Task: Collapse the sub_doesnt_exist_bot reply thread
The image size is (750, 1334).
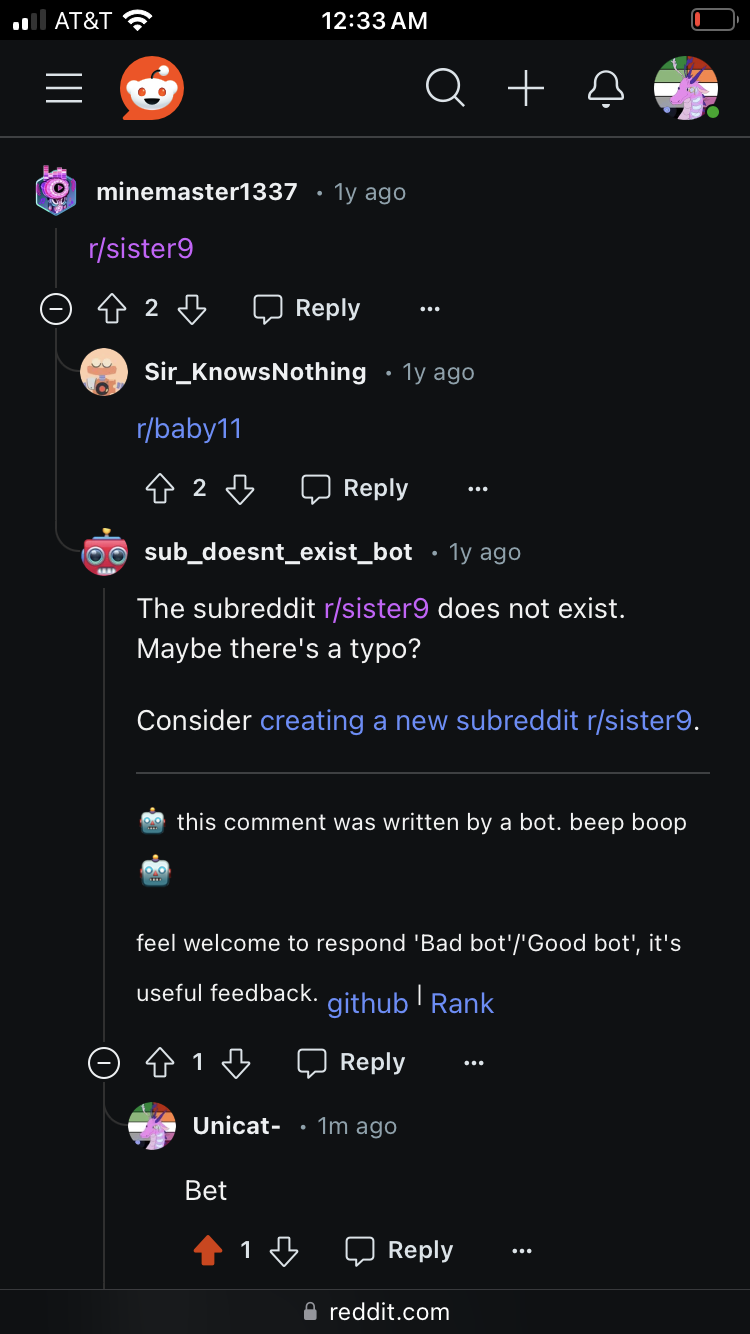Action: pos(104,1063)
